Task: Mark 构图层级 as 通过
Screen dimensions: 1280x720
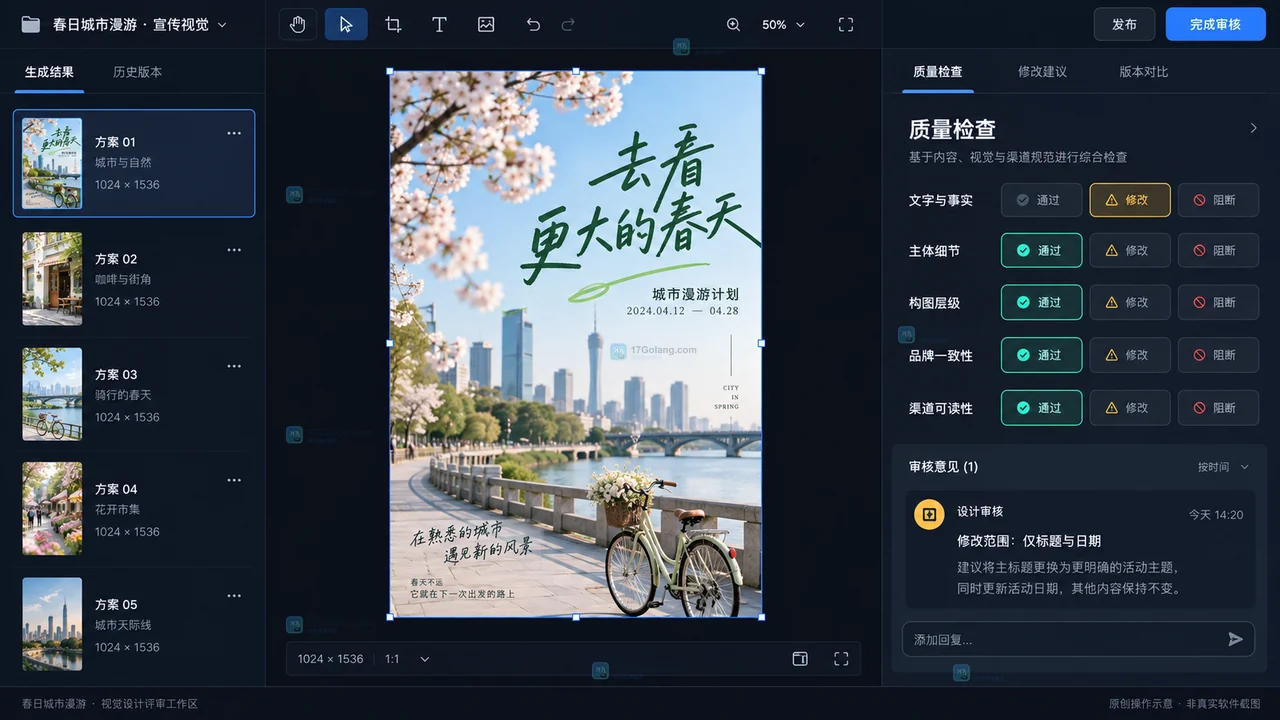Action: (x=1041, y=302)
